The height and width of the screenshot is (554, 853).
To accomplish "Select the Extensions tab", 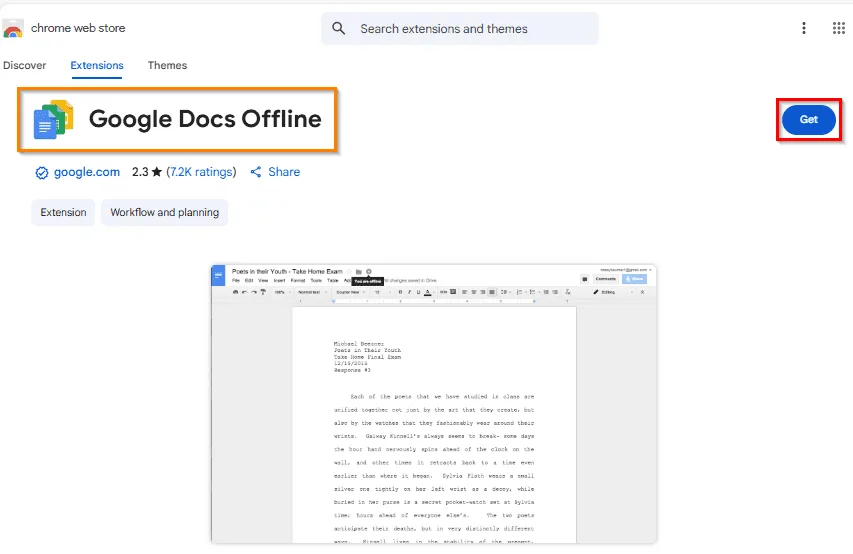I will click(x=97, y=65).
